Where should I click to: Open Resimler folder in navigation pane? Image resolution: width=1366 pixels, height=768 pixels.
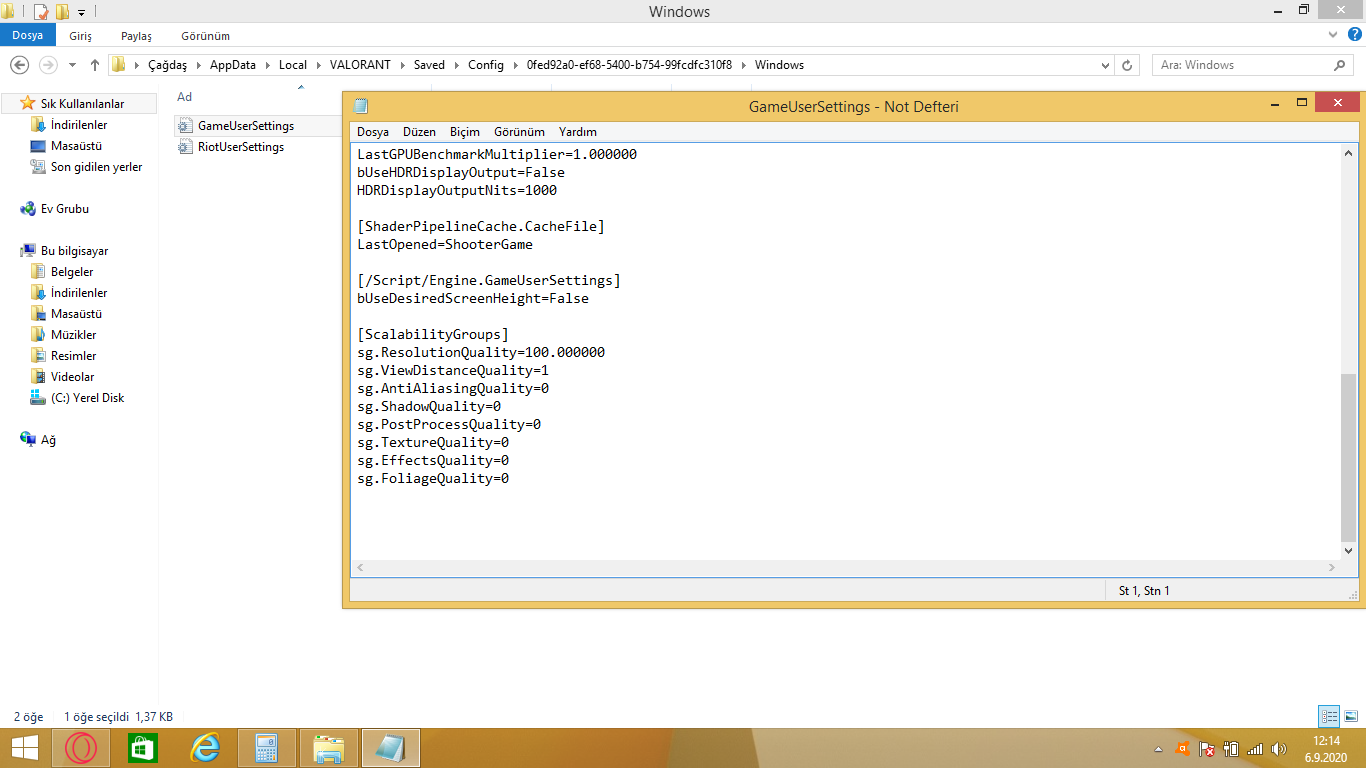tap(74, 356)
